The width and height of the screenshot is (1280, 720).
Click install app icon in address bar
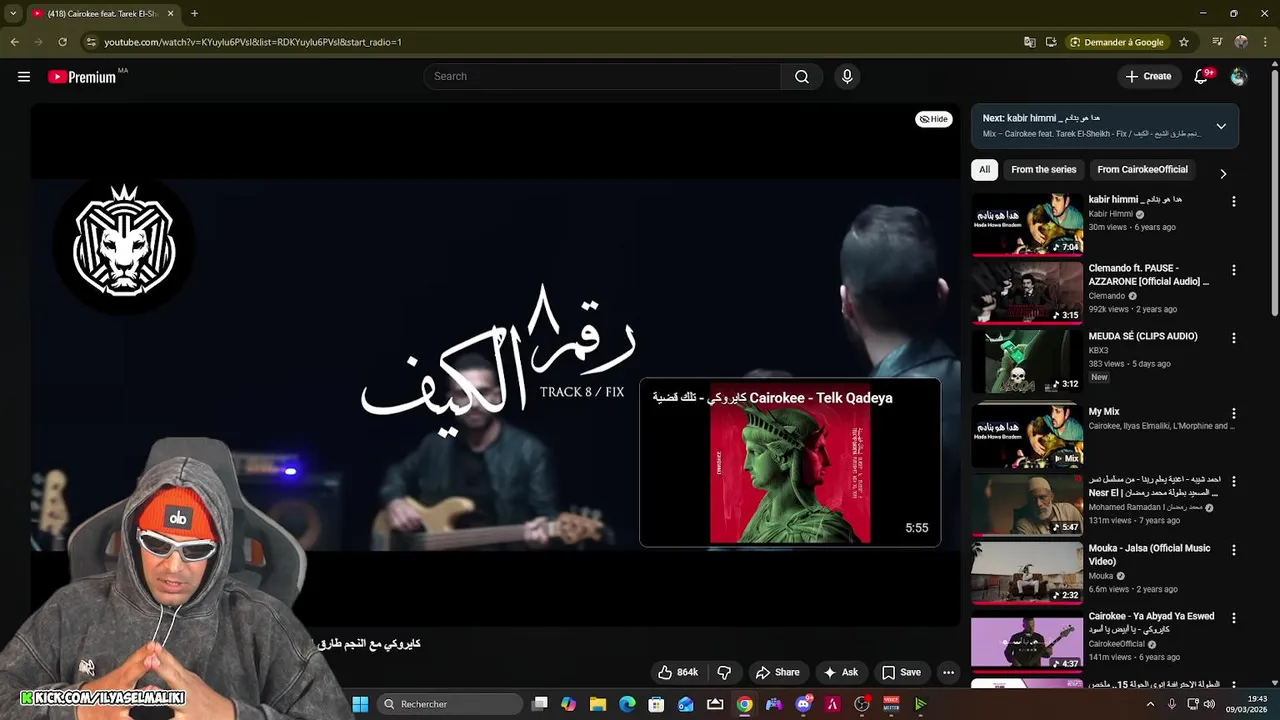coord(1051,42)
